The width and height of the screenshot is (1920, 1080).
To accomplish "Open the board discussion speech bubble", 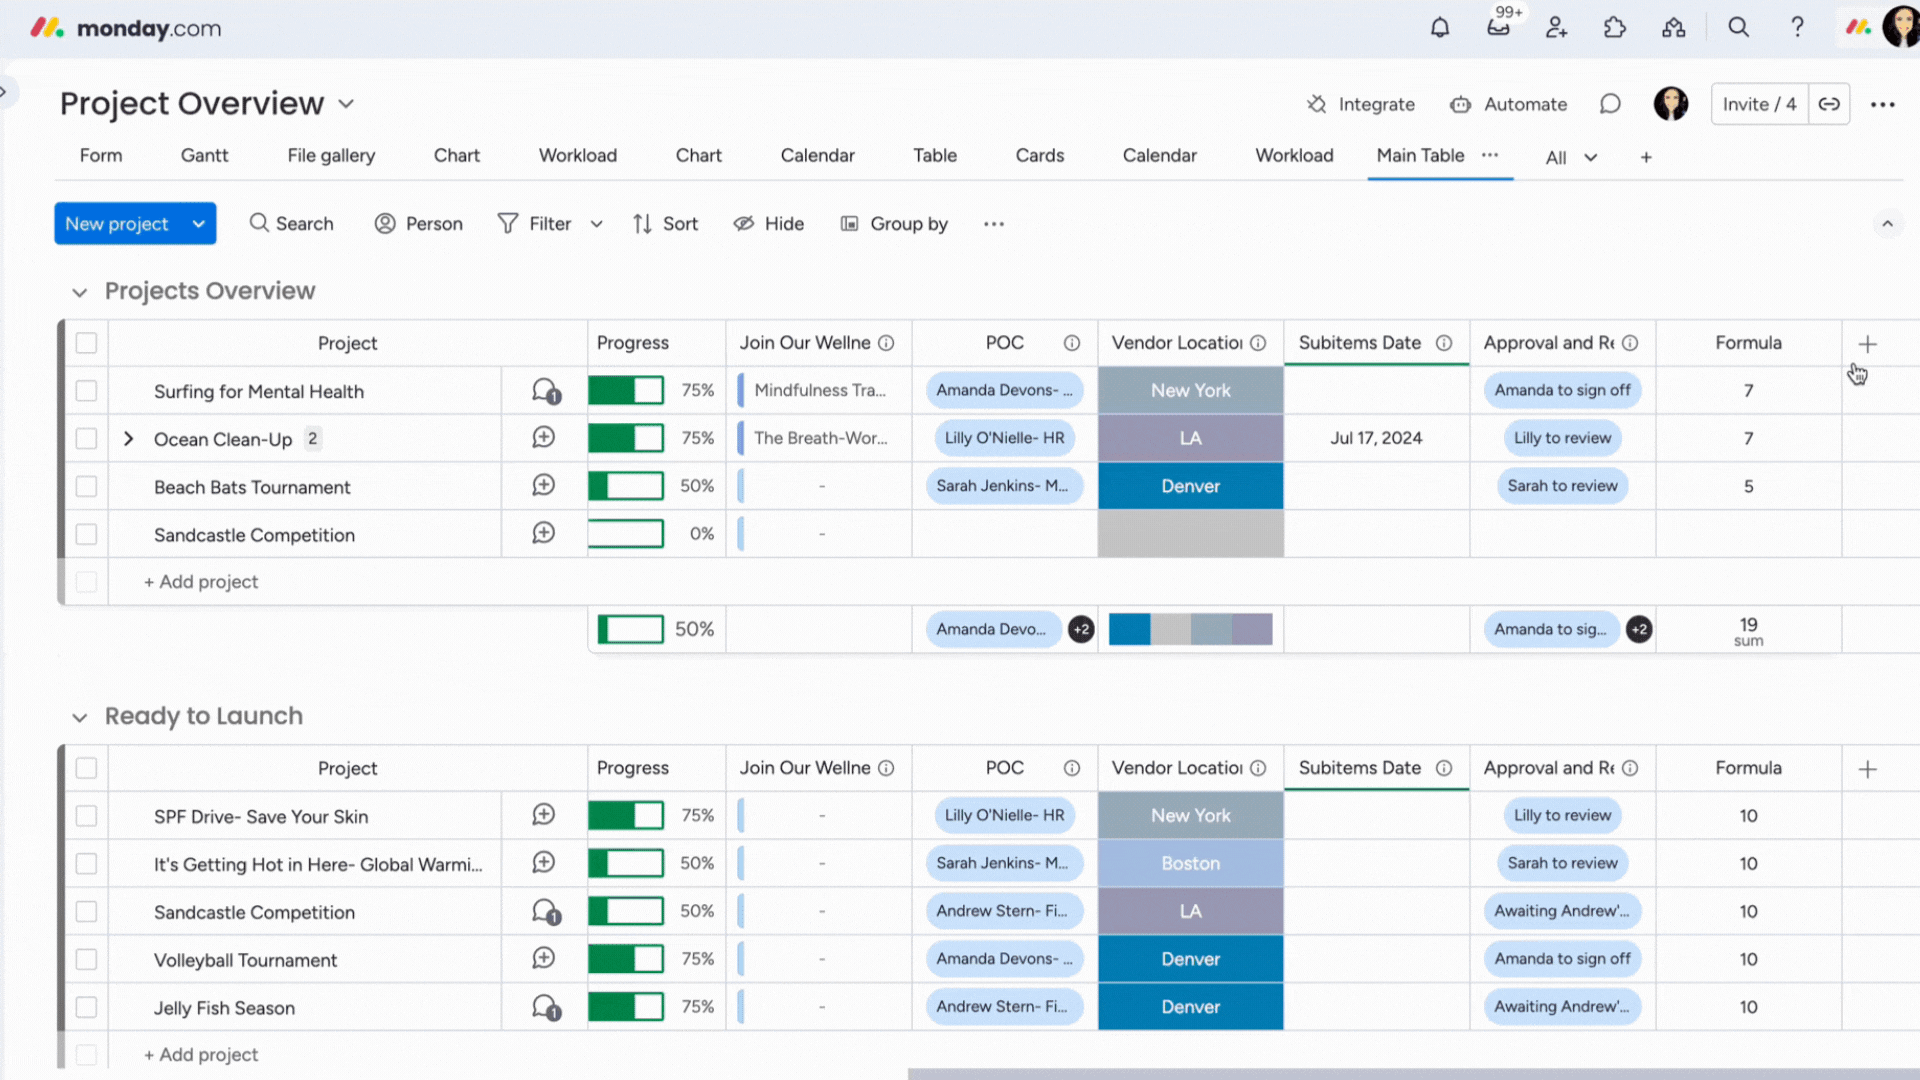I will click(x=1610, y=104).
